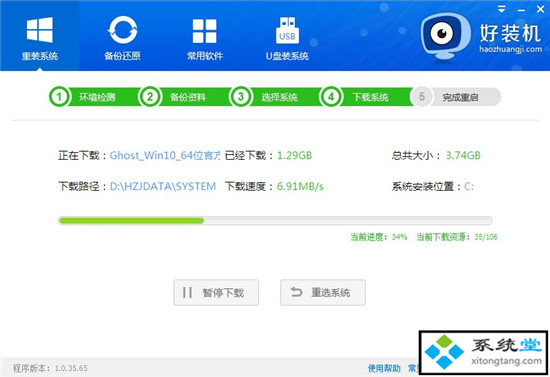Click the backup restore circular arrows icon
Viewport: 550px width, 377px height.
coord(122,30)
